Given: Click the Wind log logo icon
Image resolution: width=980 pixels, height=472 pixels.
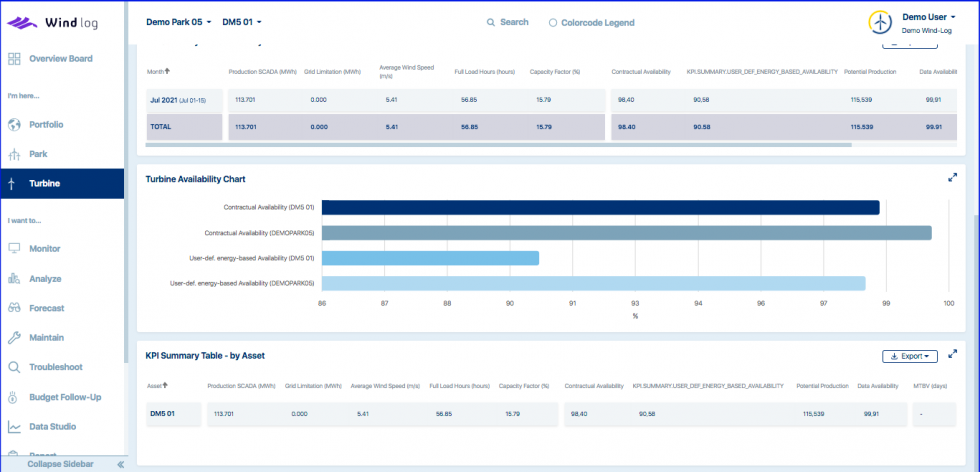Looking at the screenshot, I should pyautogui.click(x=23, y=22).
